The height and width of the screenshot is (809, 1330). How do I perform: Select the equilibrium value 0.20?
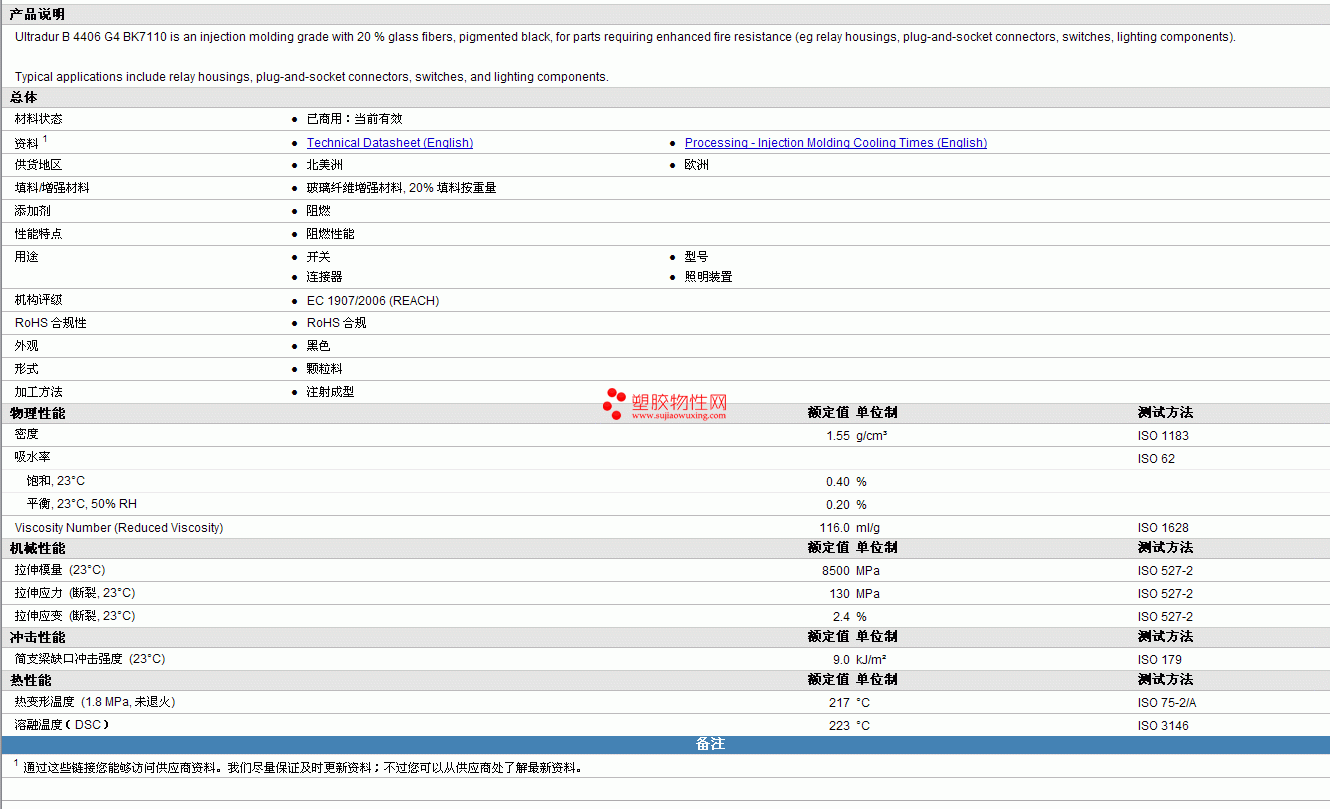click(838, 505)
